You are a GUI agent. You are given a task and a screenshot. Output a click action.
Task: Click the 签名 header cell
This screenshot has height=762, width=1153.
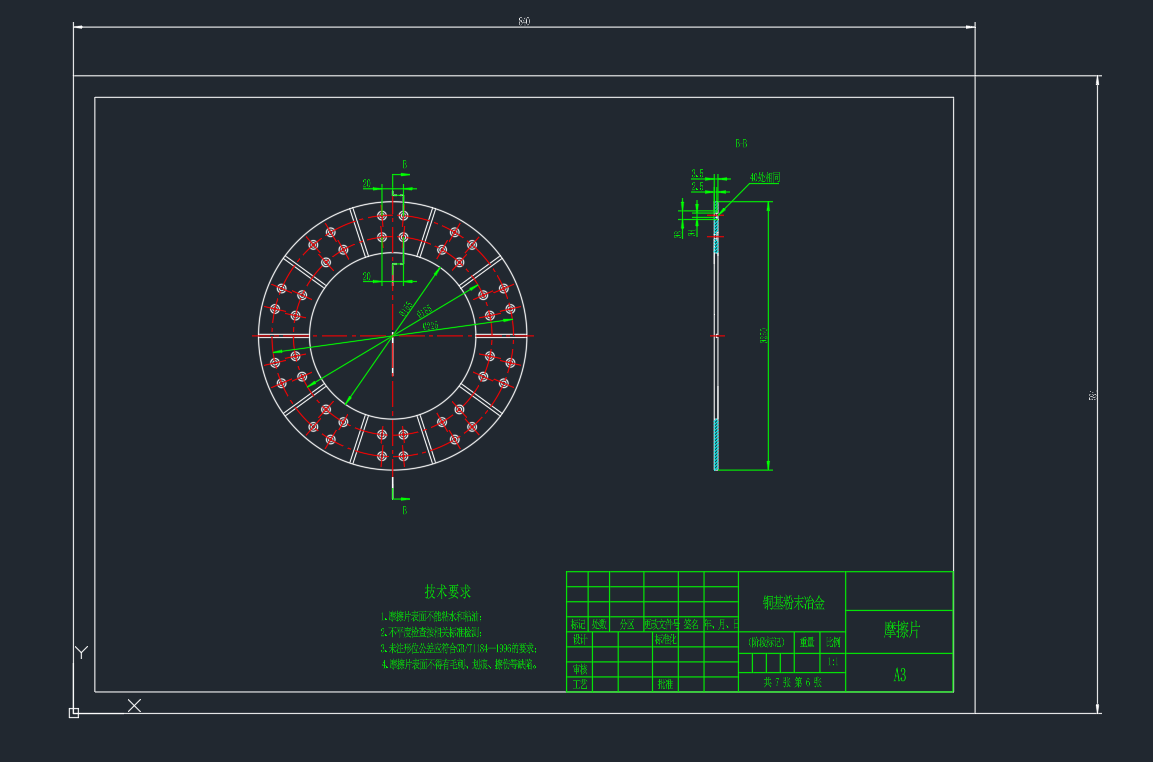[691, 624]
